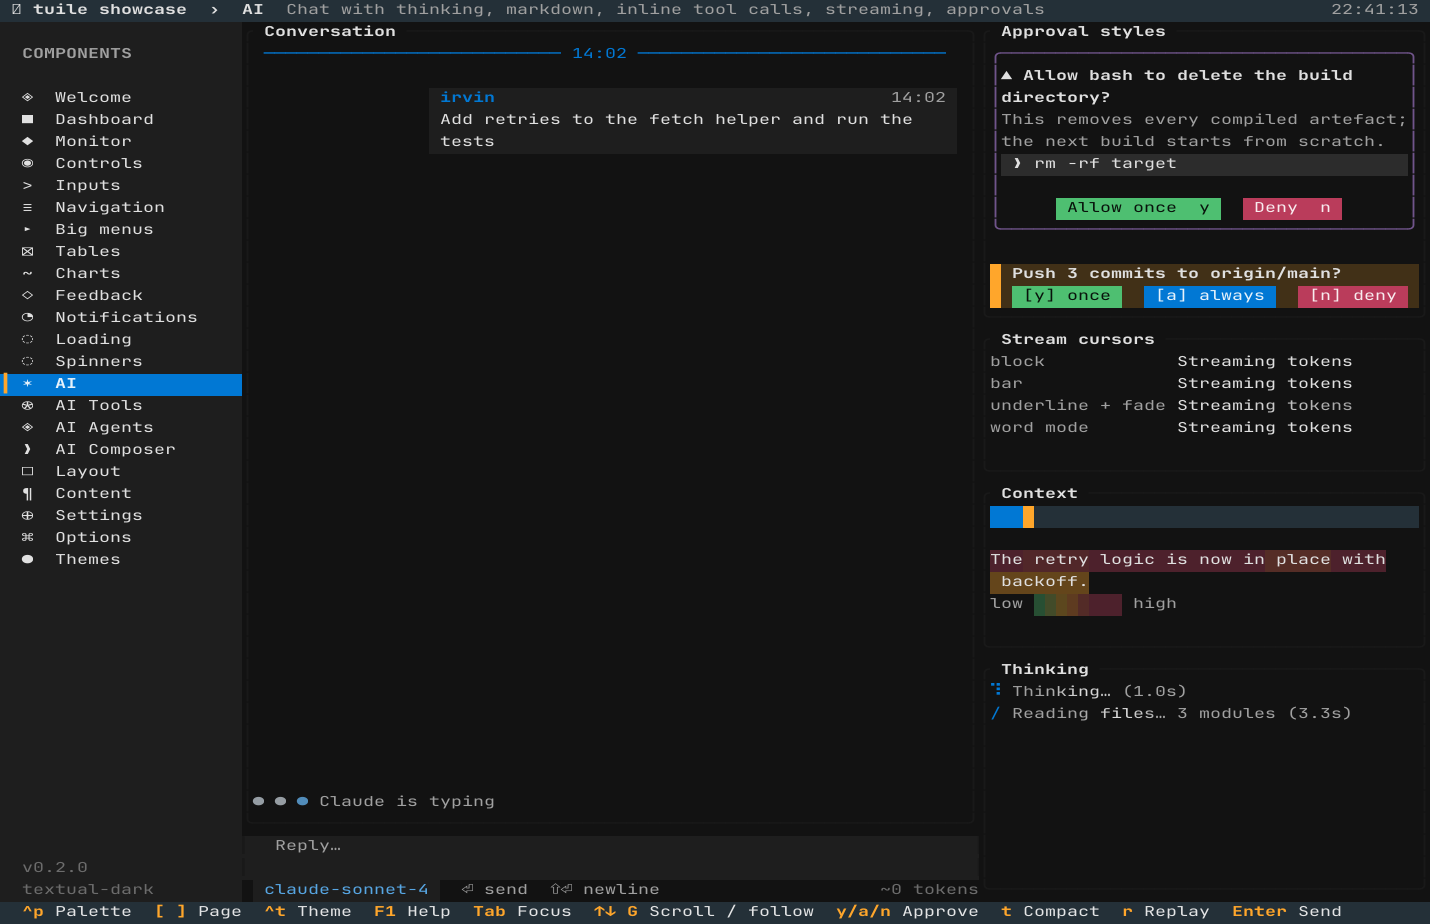Click the Notifications icon in sidebar
The width and height of the screenshot is (1430, 924).
point(27,317)
